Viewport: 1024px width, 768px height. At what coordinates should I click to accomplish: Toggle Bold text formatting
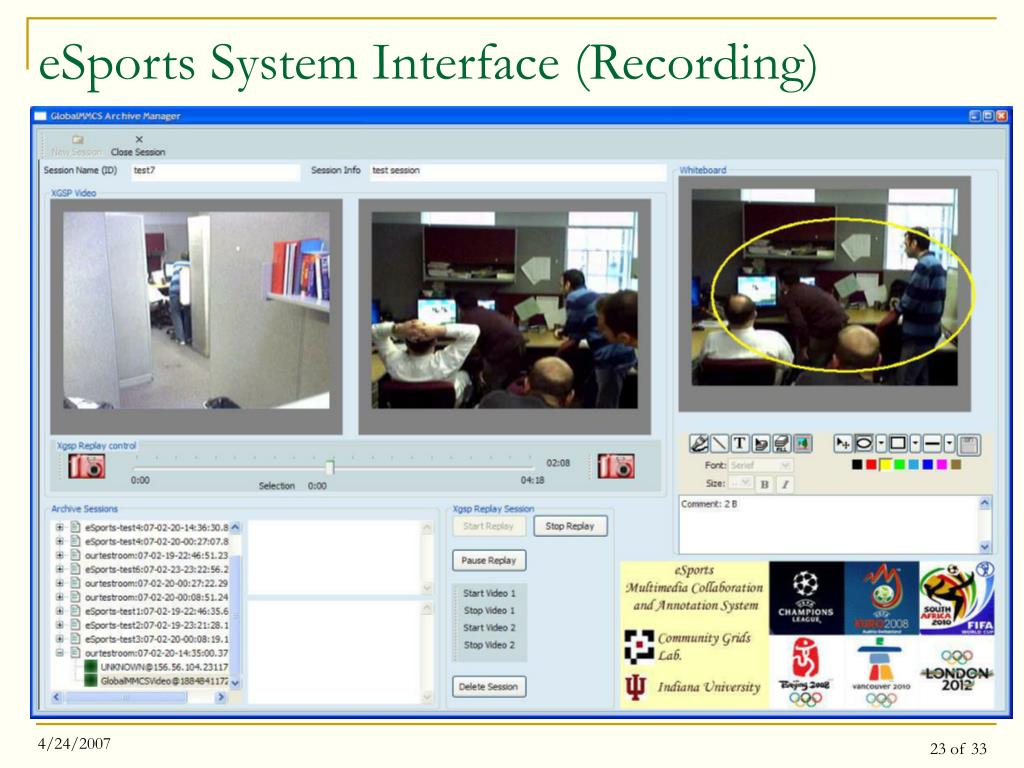[765, 485]
